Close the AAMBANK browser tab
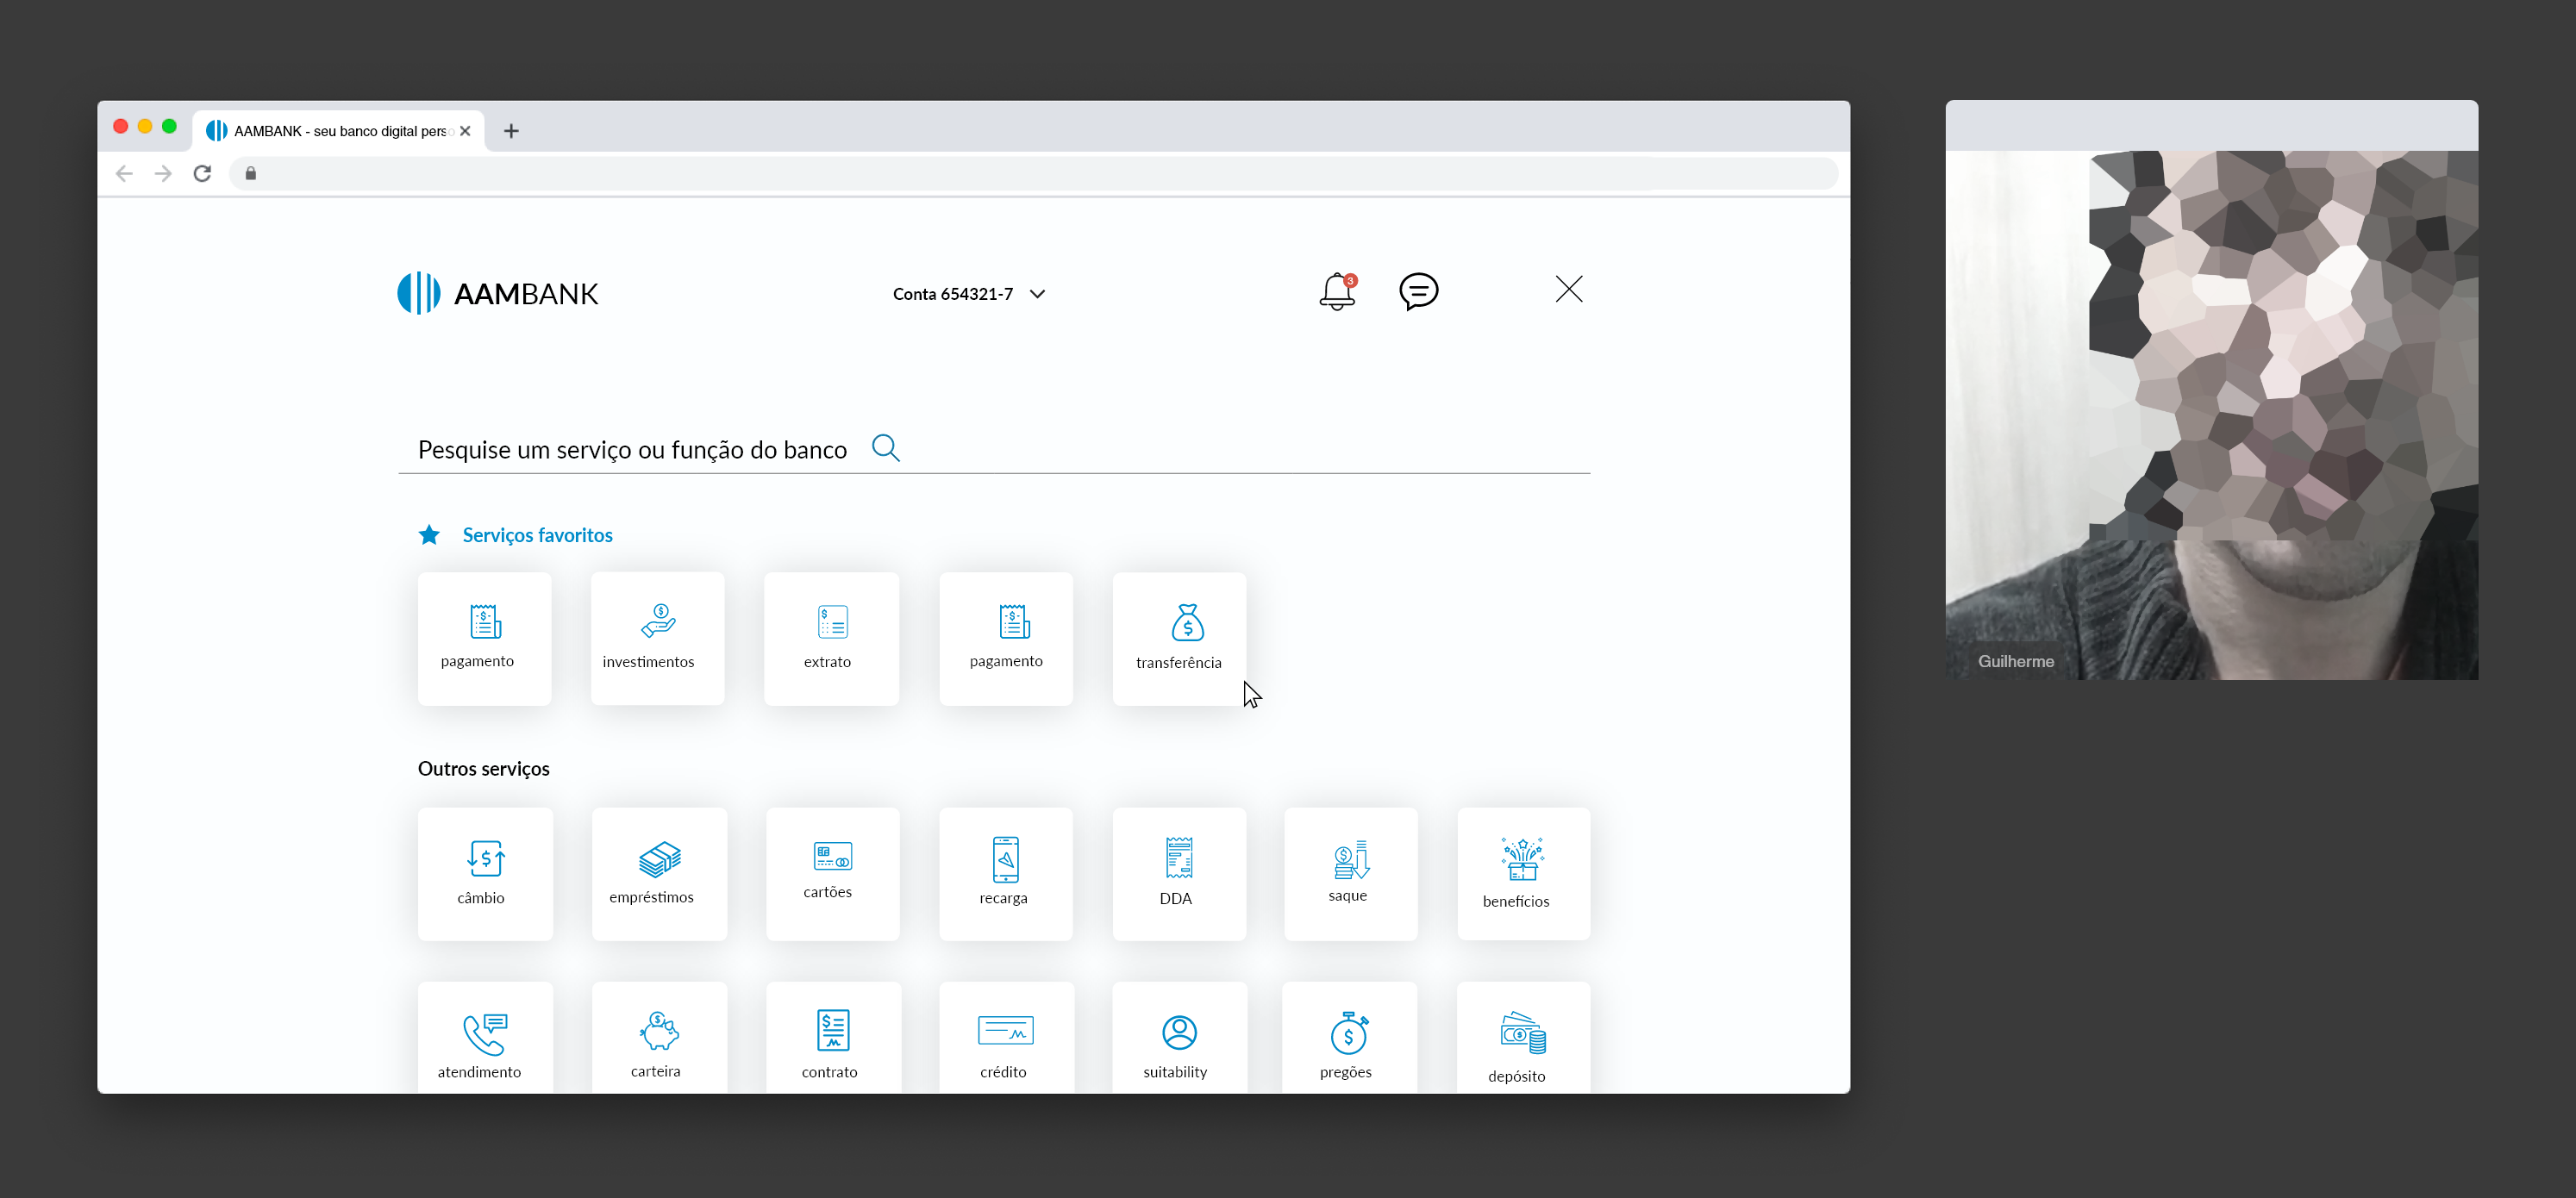2576x1198 pixels. [465, 131]
